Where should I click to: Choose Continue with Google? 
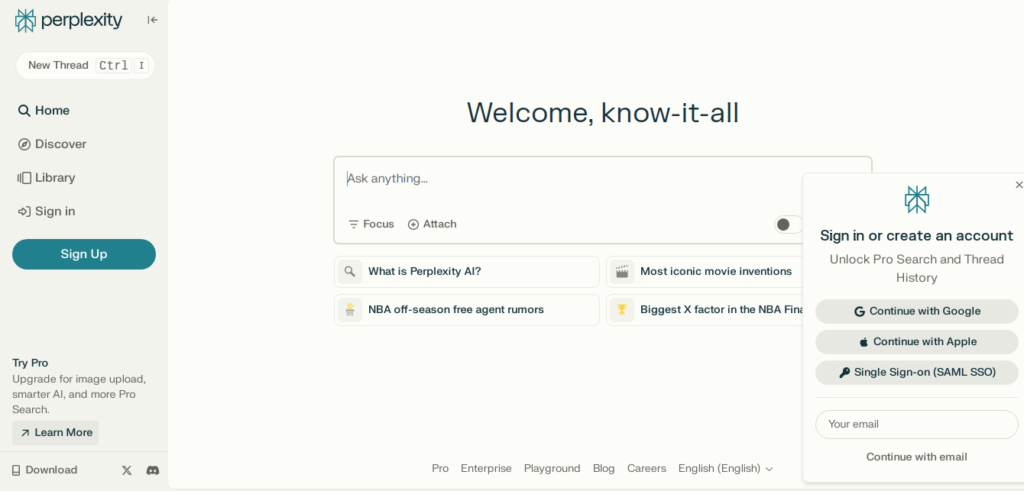(916, 311)
